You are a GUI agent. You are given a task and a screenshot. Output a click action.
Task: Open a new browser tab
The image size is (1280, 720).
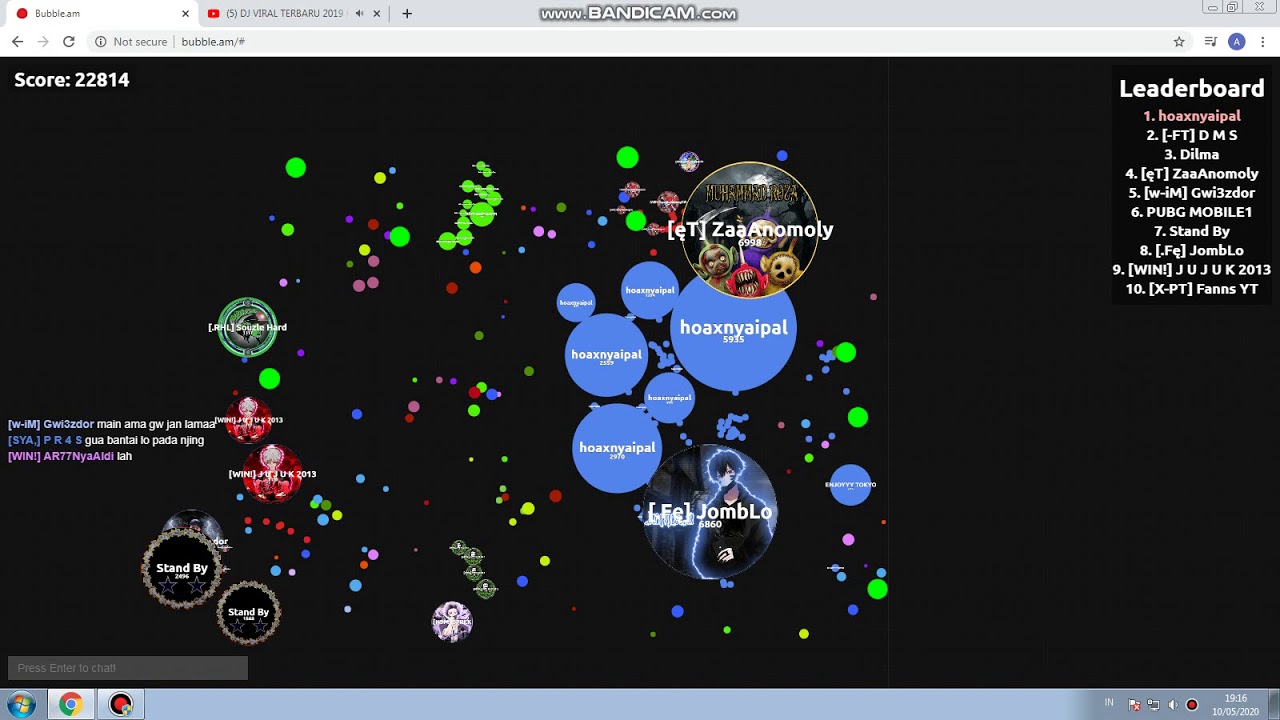coord(407,14)
